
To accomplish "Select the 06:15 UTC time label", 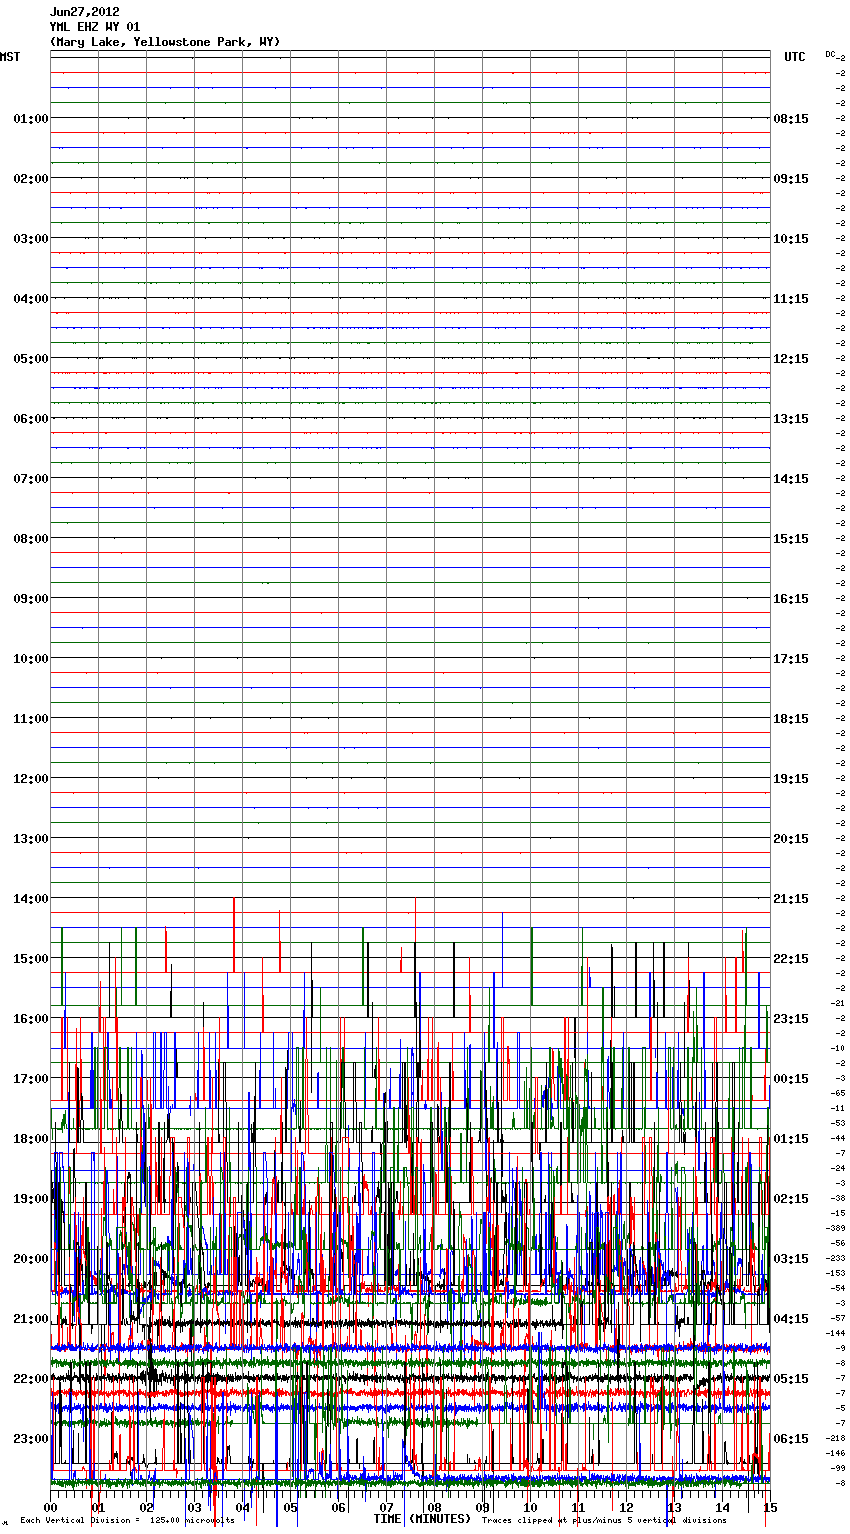I will [x=791, y=1439].
